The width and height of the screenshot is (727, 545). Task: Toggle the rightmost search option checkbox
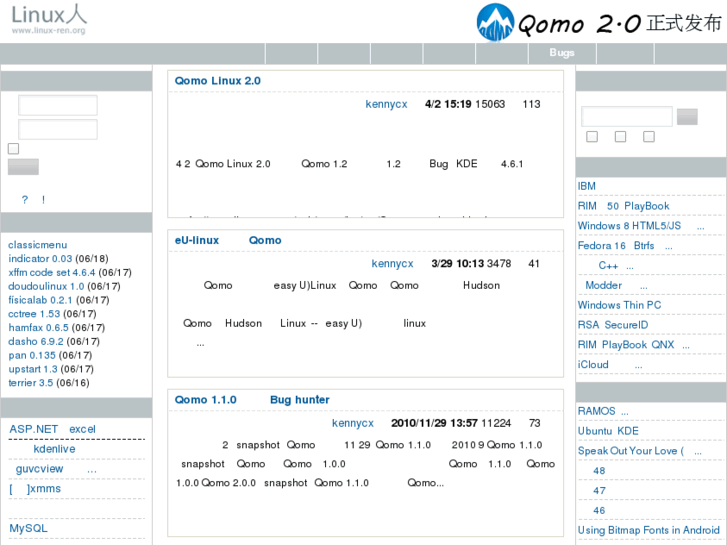click(649, 136)
